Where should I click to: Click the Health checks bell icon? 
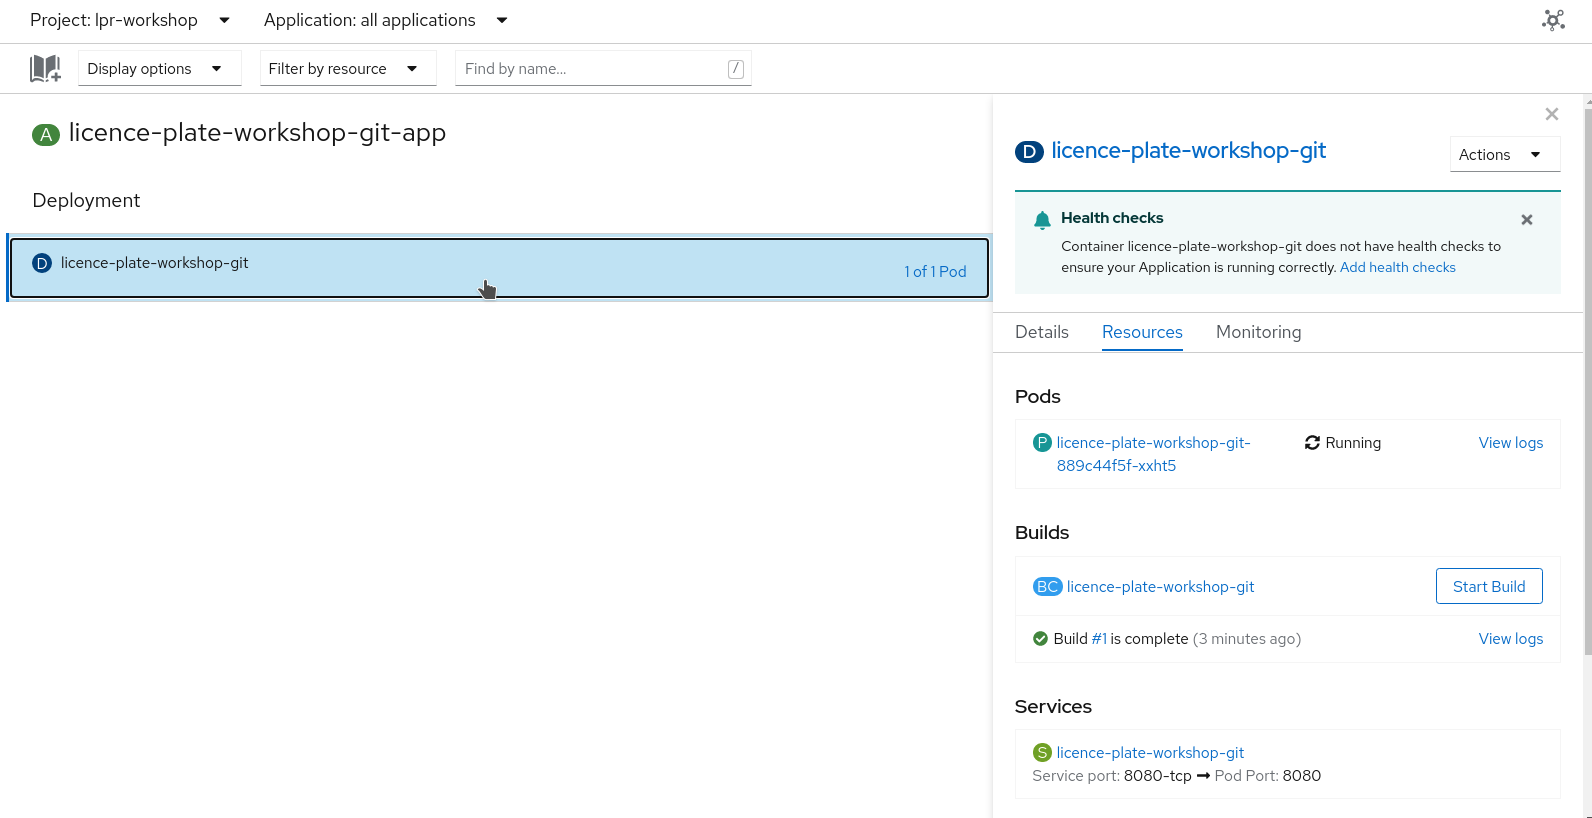coord(1042,220)
